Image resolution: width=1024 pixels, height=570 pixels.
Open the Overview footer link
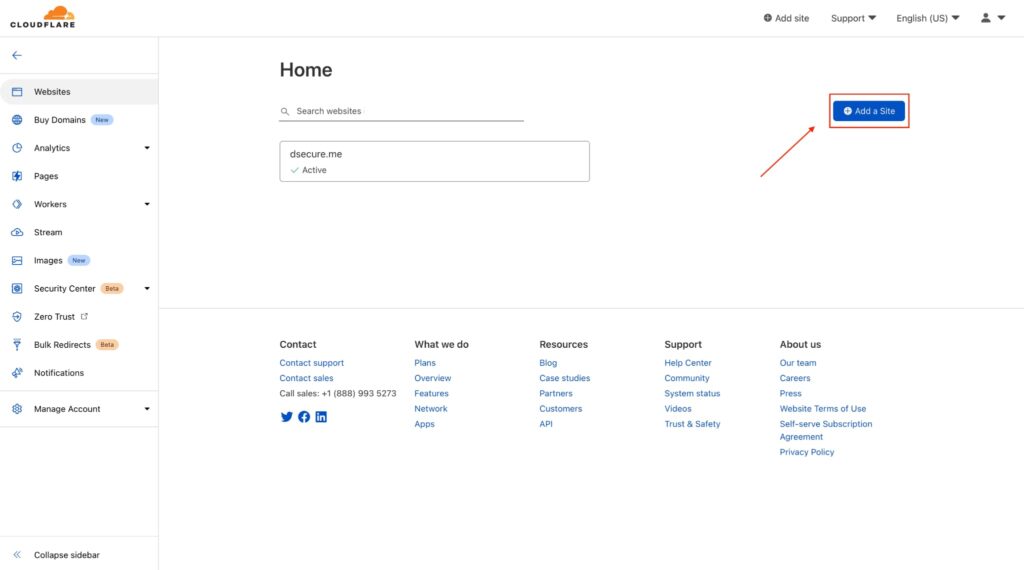(432, 378)
